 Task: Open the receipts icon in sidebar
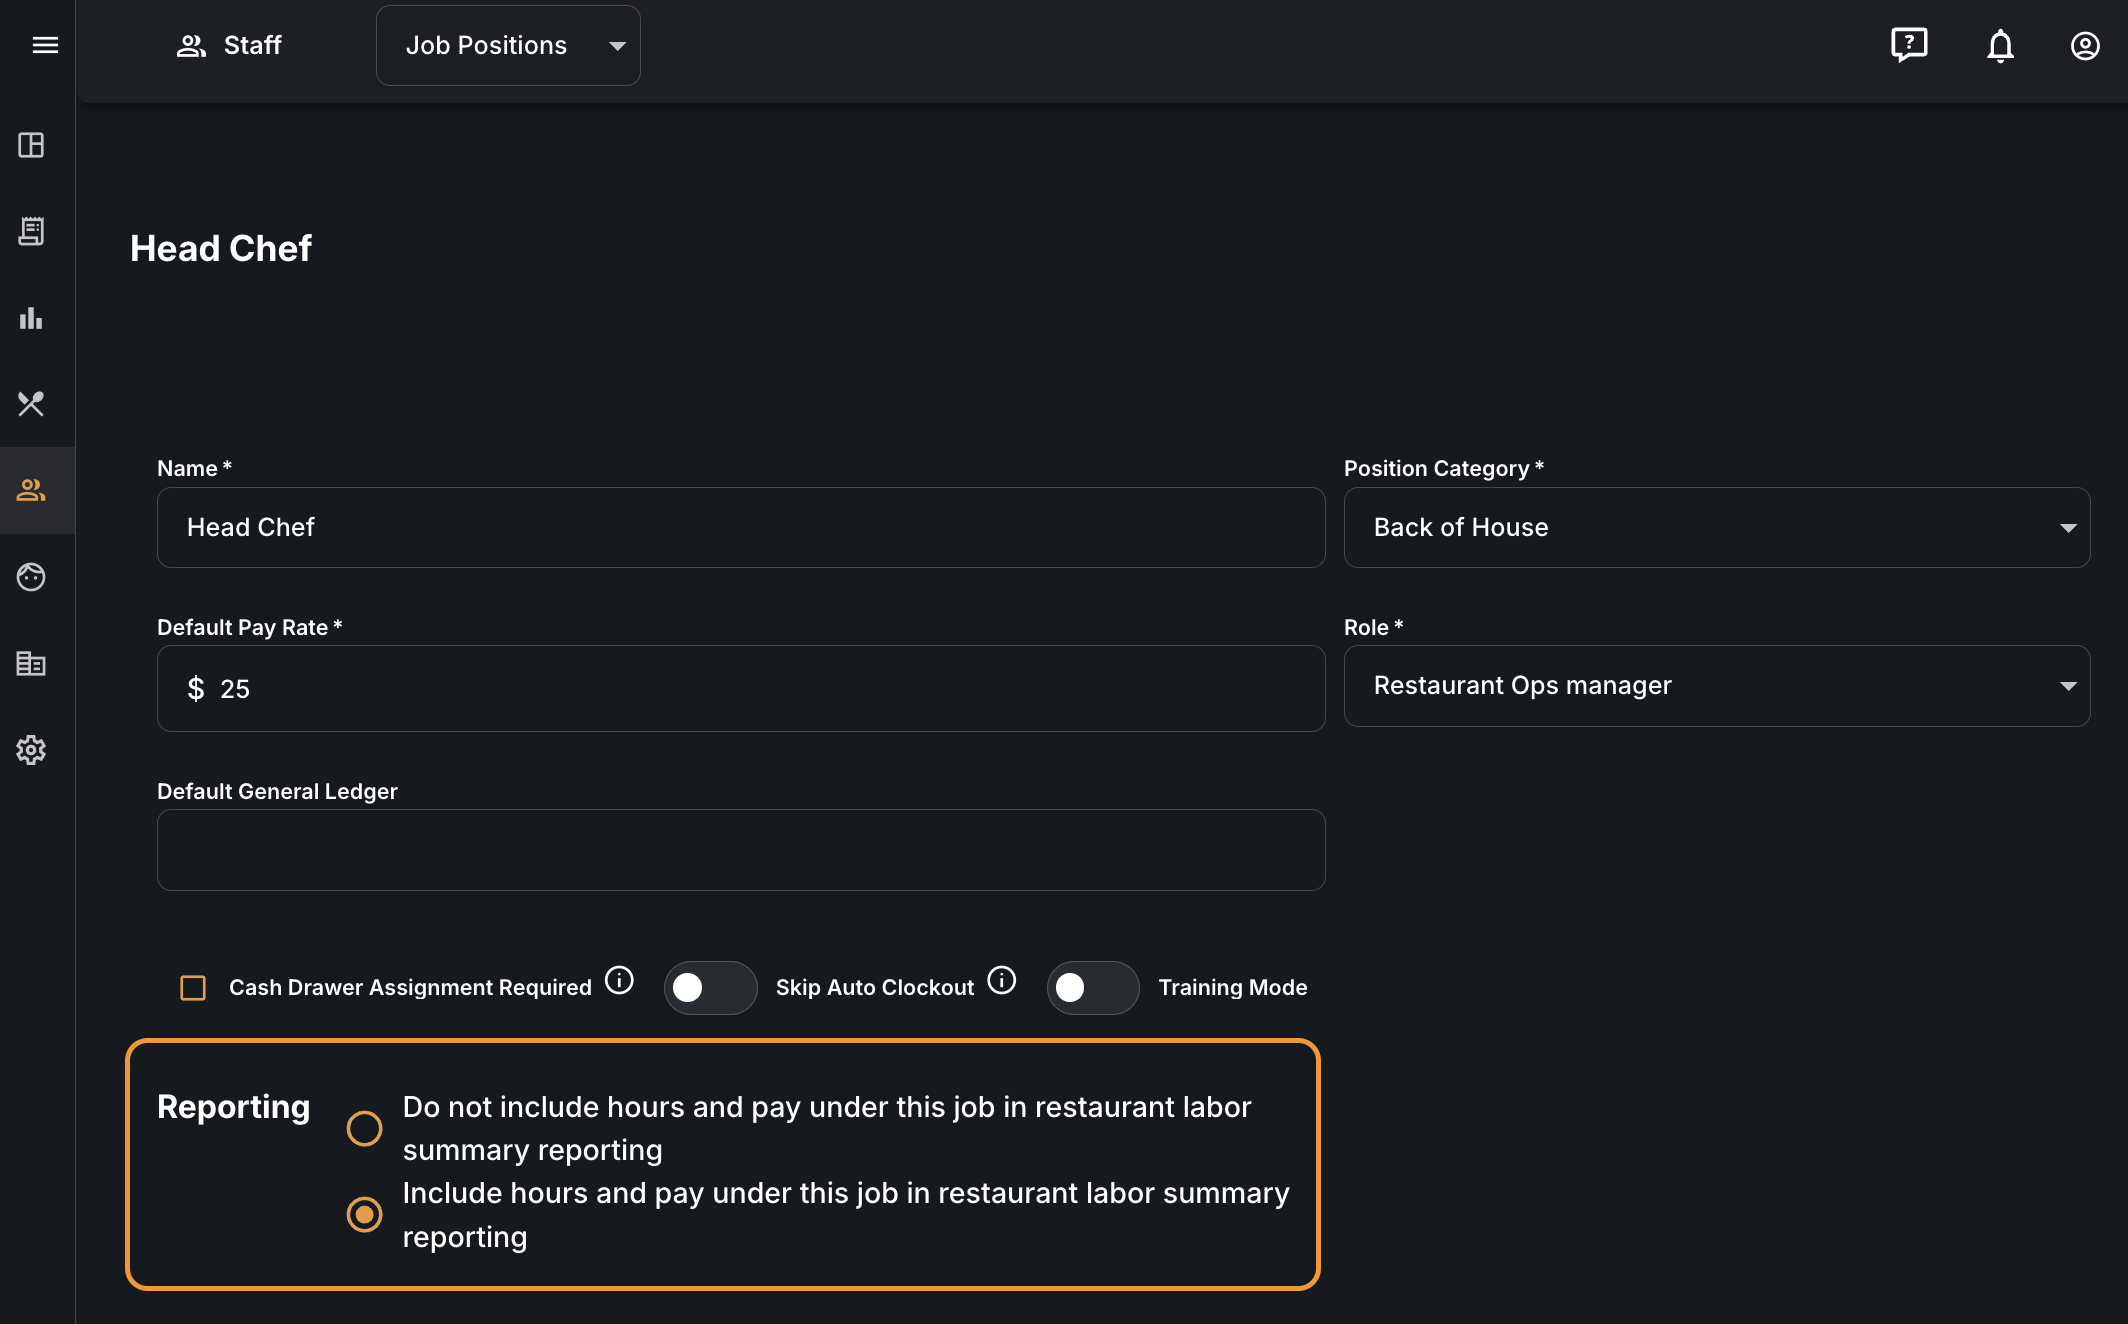click(31, 231)
